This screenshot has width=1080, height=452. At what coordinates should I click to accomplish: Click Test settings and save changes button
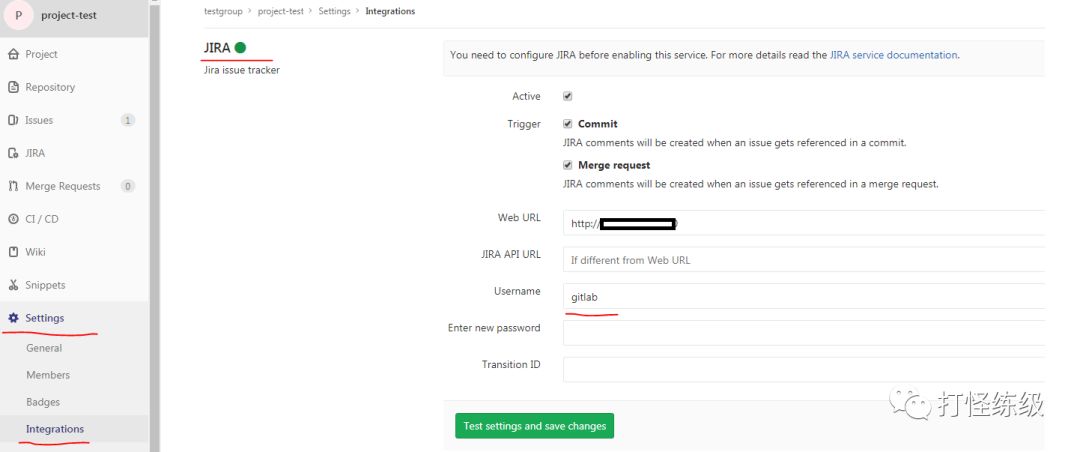click(x=534, y=426)
